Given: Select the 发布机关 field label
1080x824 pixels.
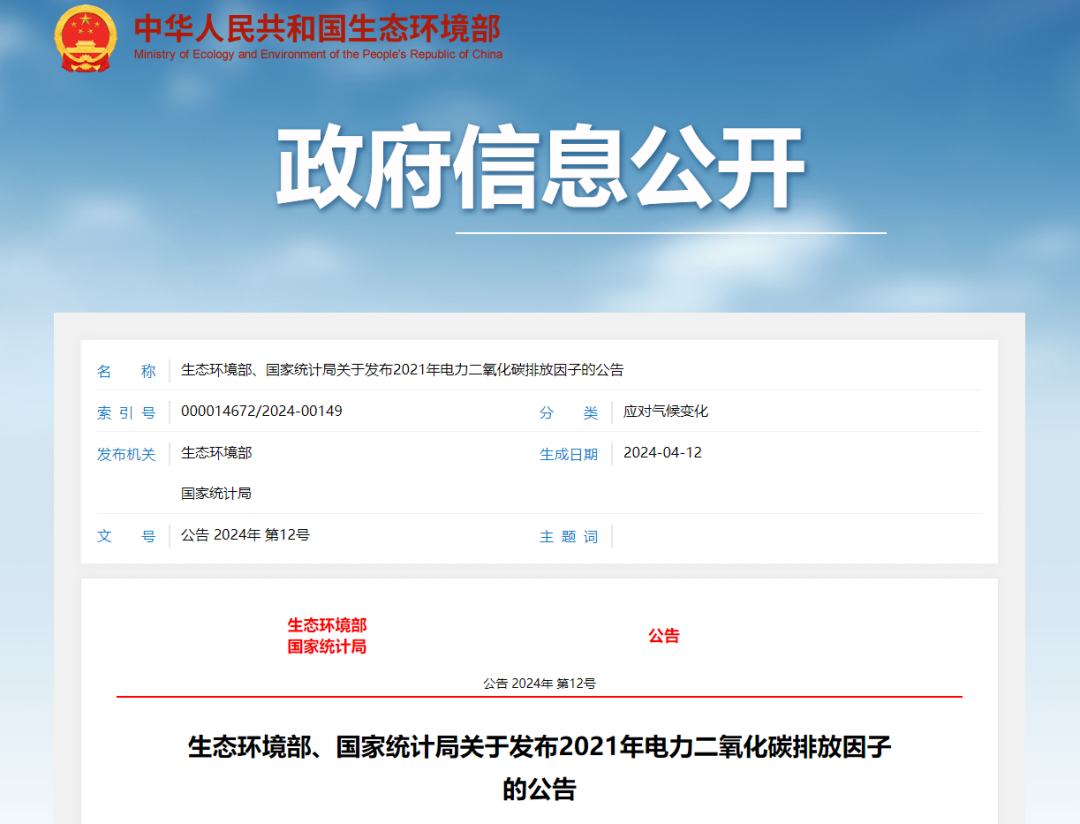Looking at the screenshot, I should point(126,454).
